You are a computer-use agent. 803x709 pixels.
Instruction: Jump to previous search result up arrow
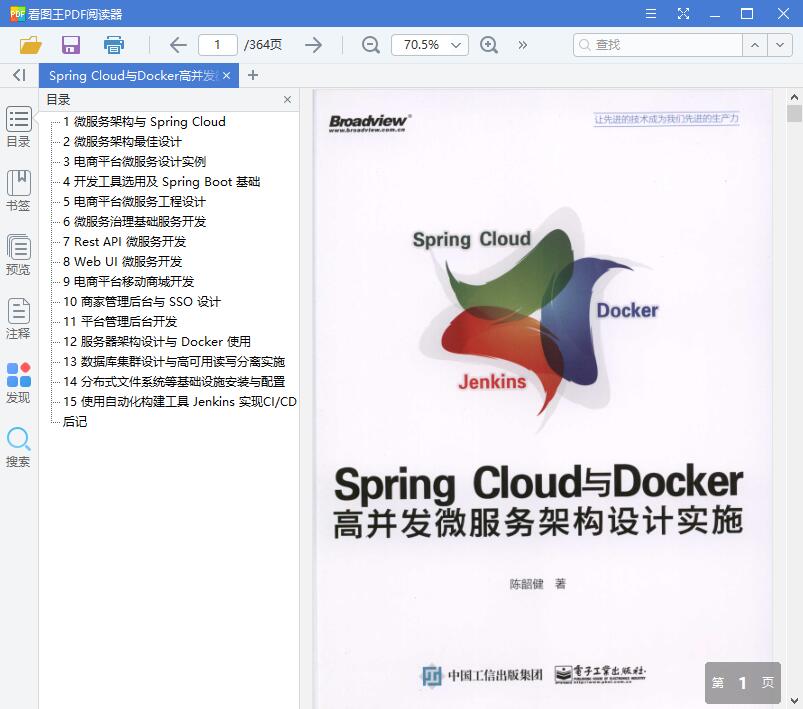[755, 45]
